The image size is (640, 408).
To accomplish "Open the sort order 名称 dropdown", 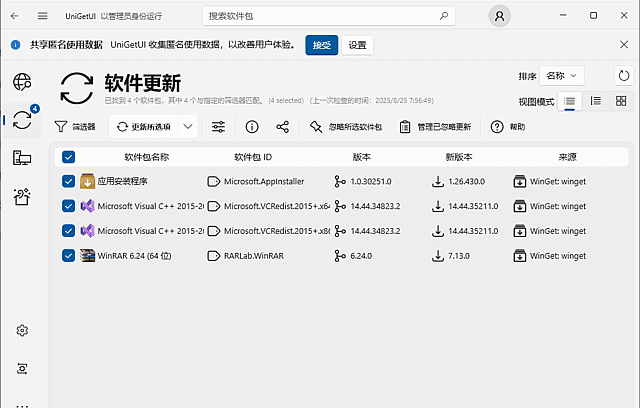I will tap(562, 75).
